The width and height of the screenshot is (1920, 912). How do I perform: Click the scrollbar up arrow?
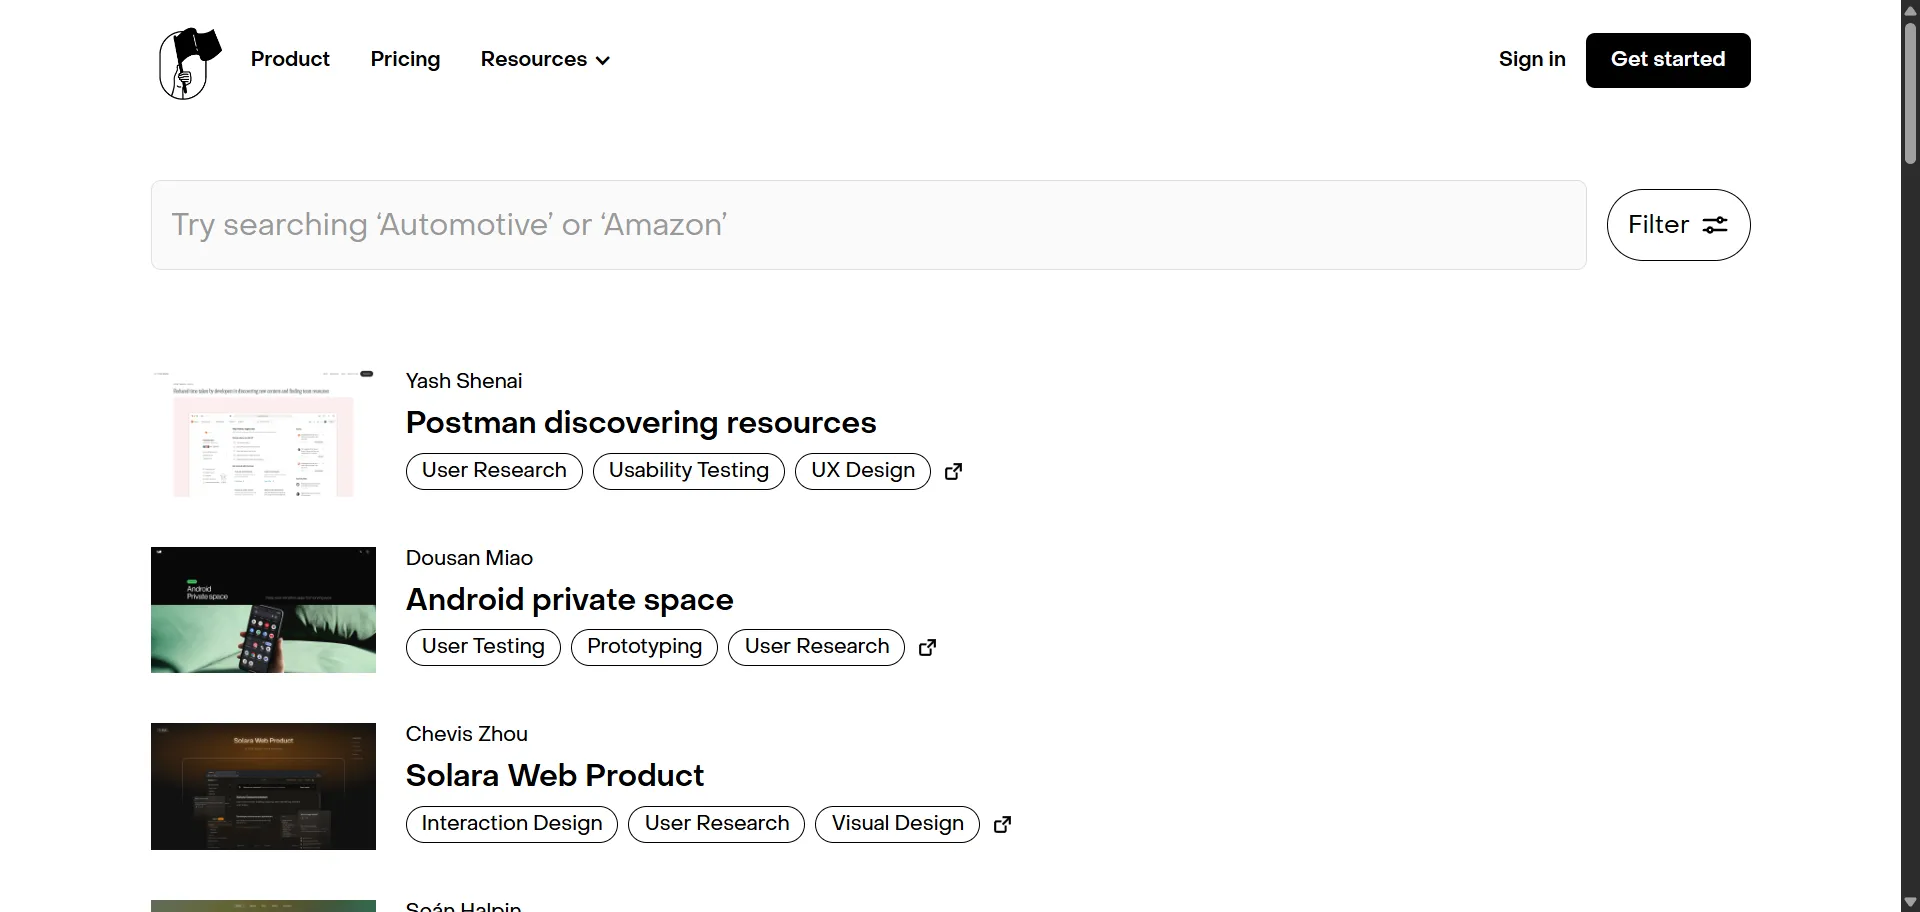[x=1910, y=10]
